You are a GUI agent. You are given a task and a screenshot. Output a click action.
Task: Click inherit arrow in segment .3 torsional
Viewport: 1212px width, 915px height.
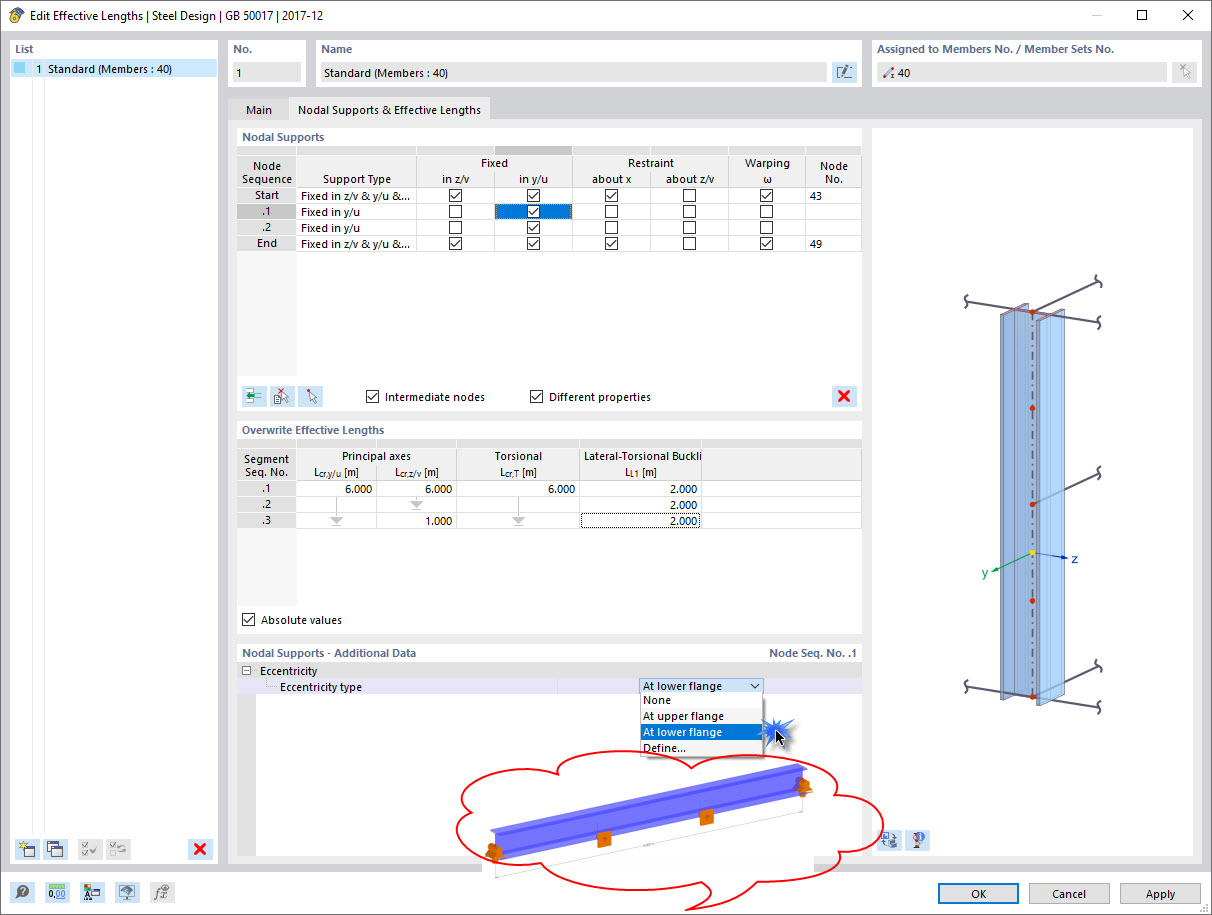(x=518, y=521)
